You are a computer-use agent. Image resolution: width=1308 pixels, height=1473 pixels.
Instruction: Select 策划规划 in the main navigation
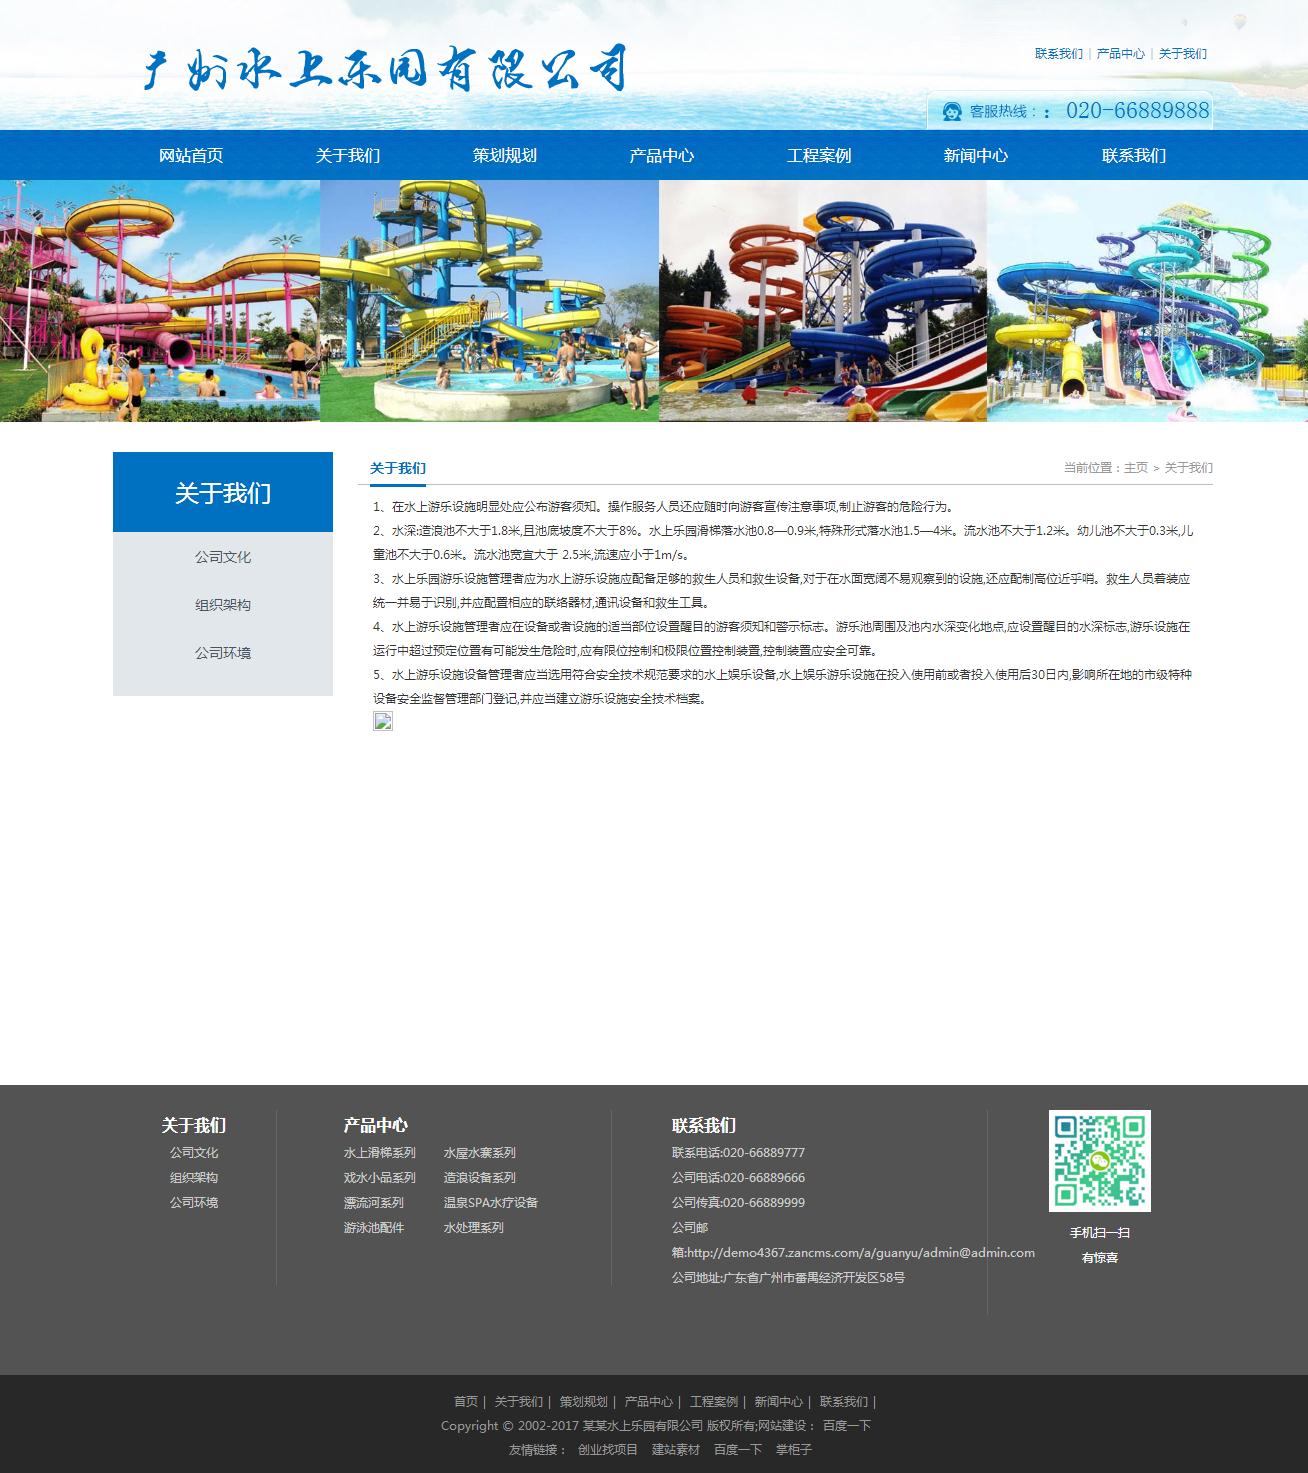505,155
